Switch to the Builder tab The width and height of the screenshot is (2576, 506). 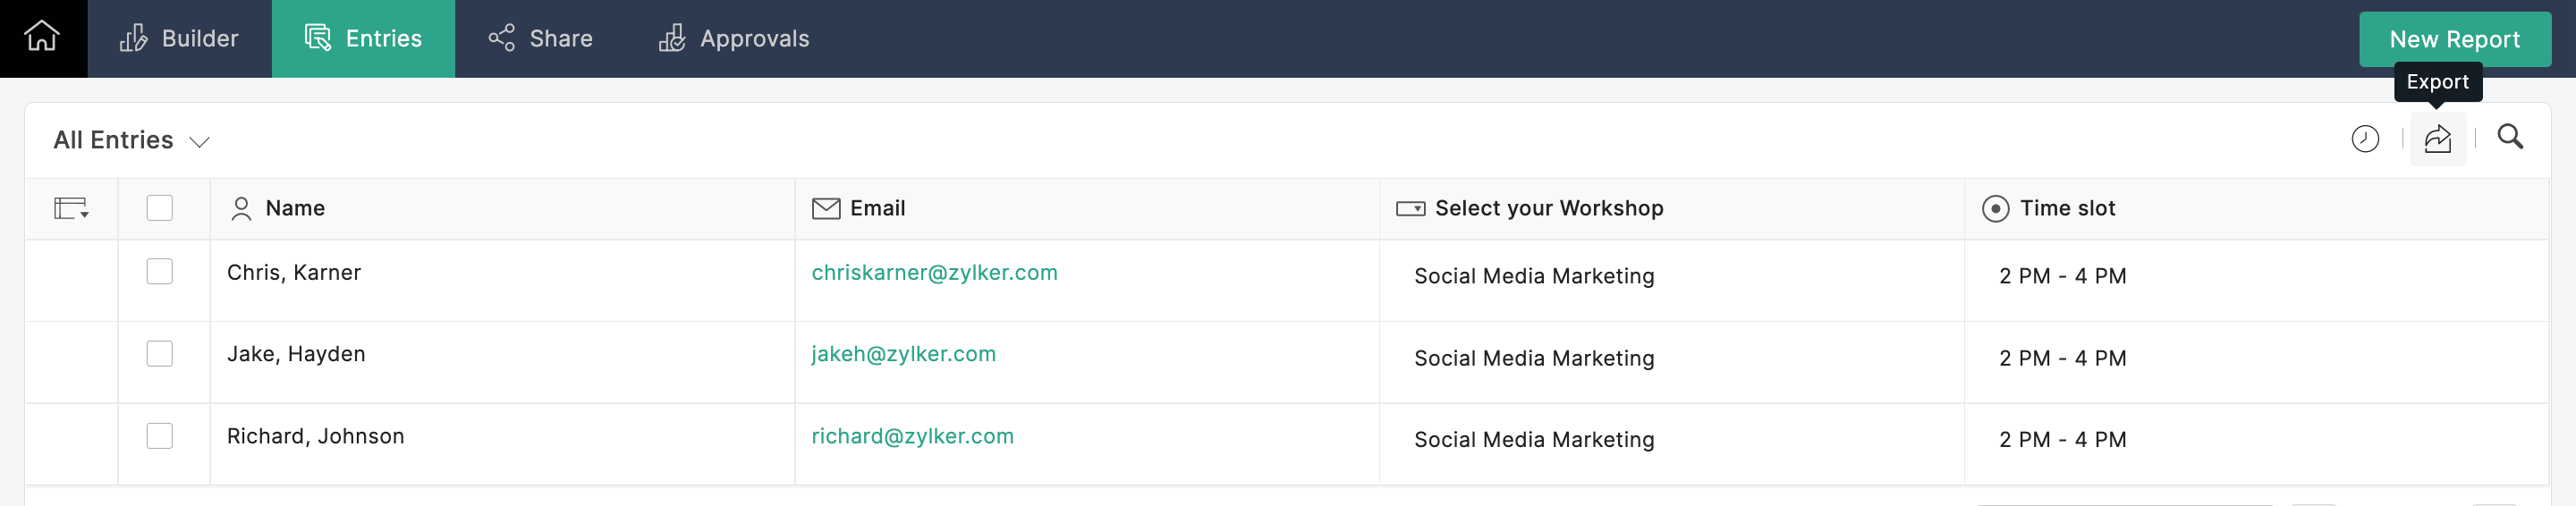tap(179, 39)
